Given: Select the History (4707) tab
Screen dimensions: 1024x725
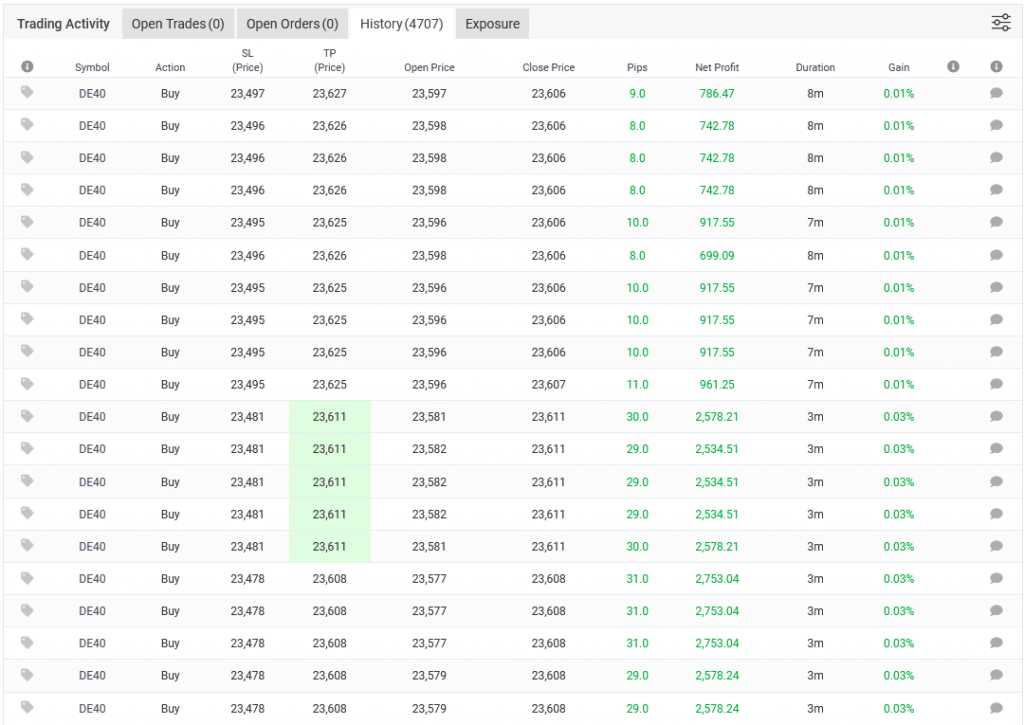Looking at the screenshot, I should (401, 24).
